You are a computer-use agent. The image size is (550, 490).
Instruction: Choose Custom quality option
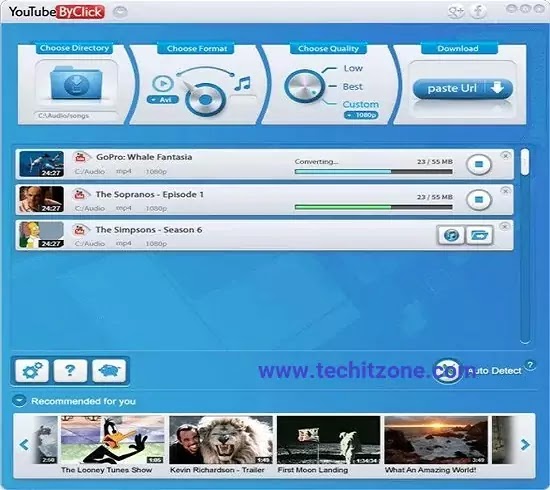361,104
